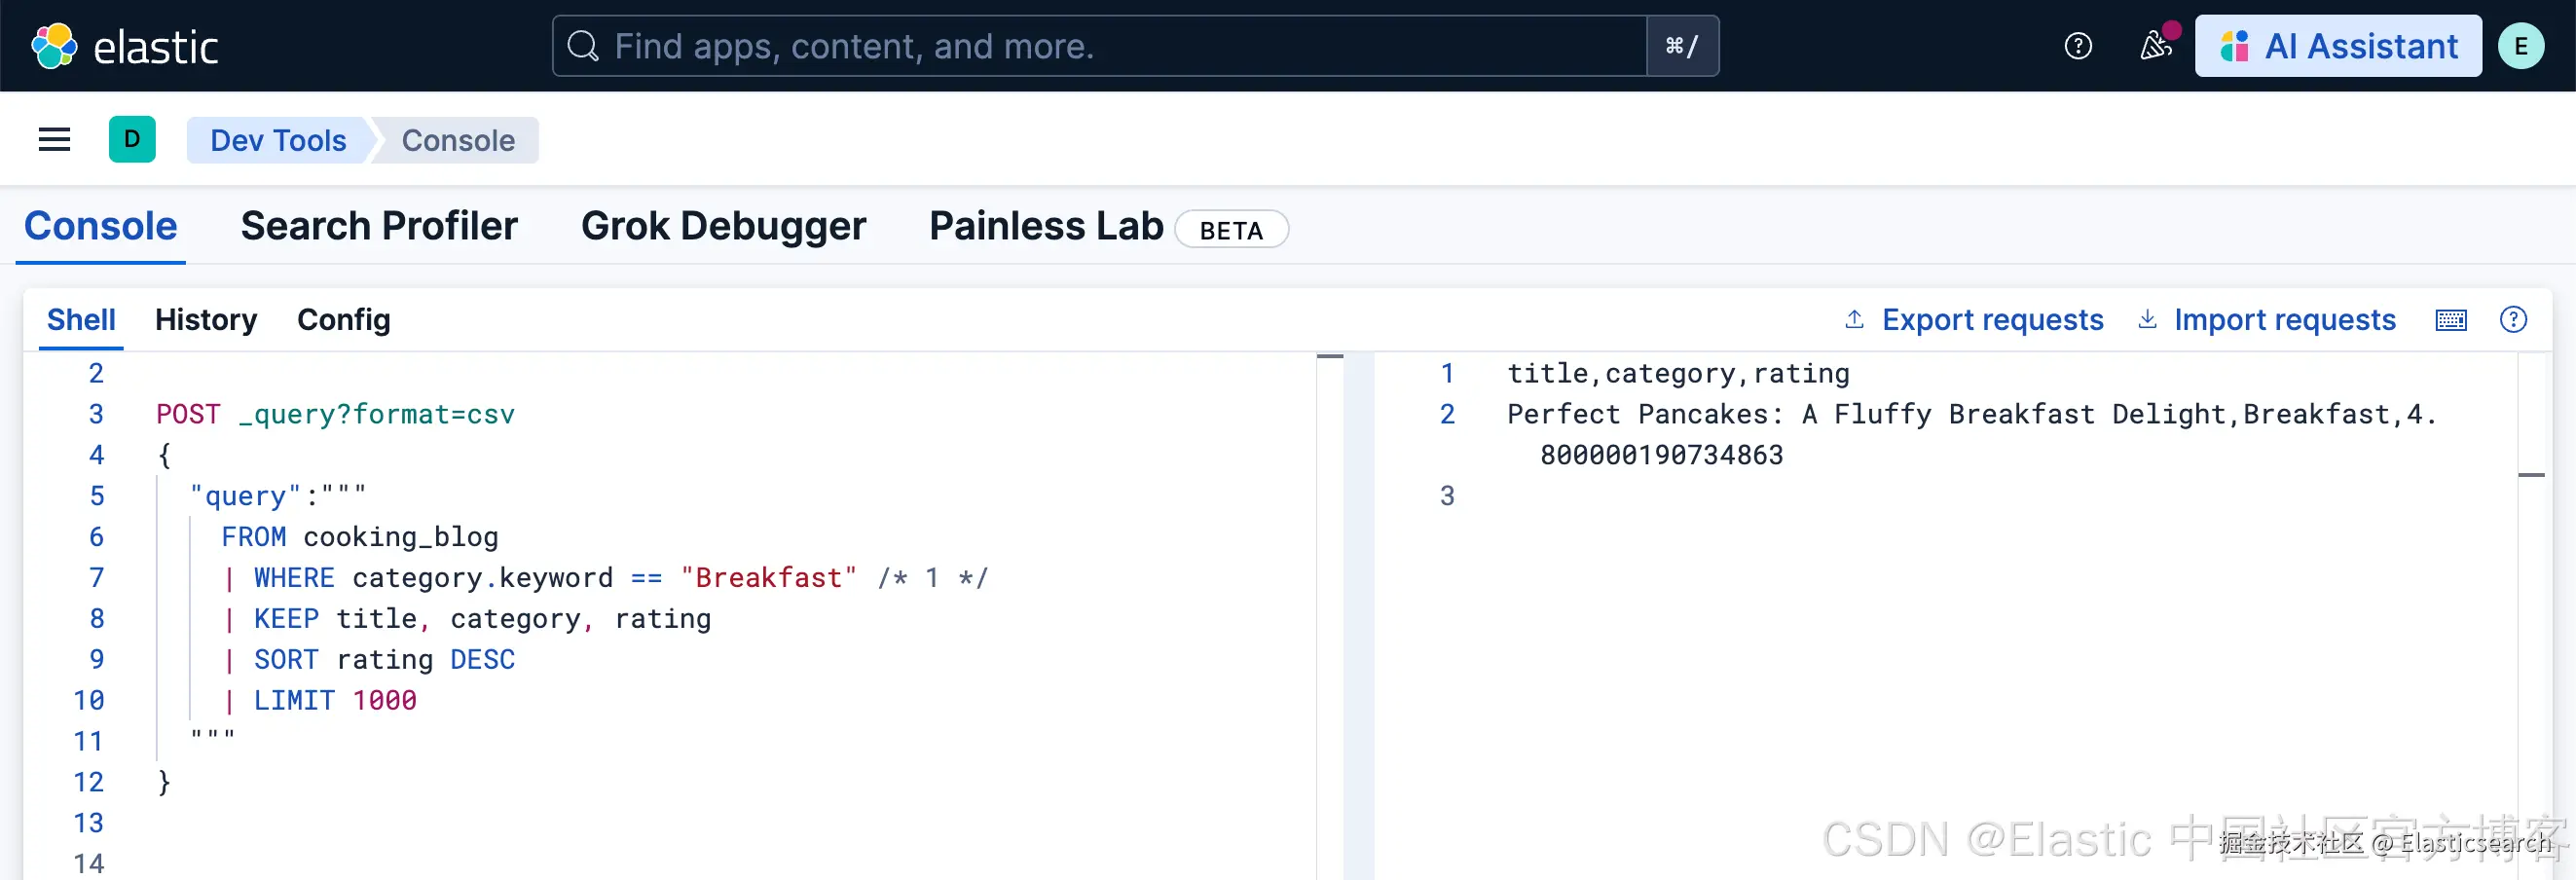Focus the Find apps search field
The height and width of the screenshot is (880, 2576).
1100,46
